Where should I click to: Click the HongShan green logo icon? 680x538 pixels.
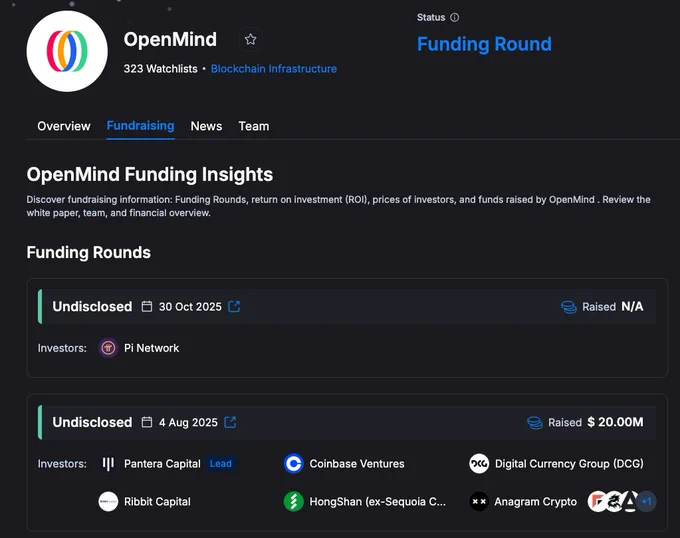pyautogui.click(x=294, y=502)
